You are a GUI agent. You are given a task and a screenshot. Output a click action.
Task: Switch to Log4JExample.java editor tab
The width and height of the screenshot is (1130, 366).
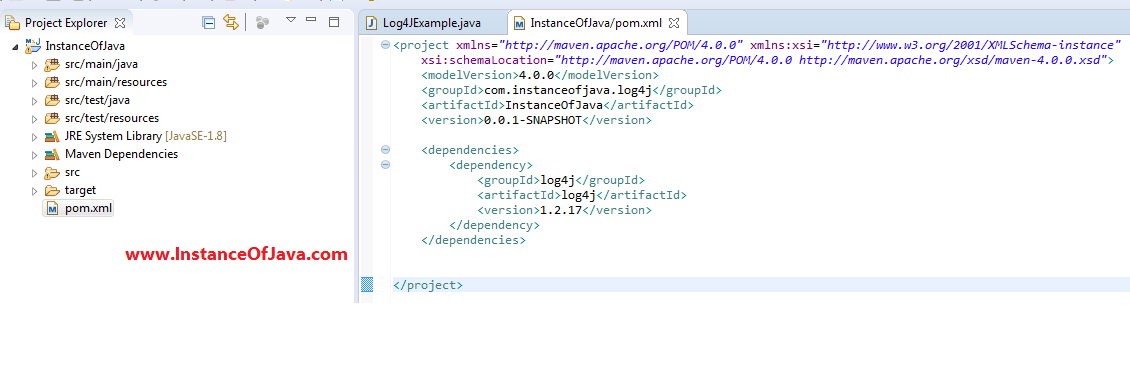tap(432, 23)
